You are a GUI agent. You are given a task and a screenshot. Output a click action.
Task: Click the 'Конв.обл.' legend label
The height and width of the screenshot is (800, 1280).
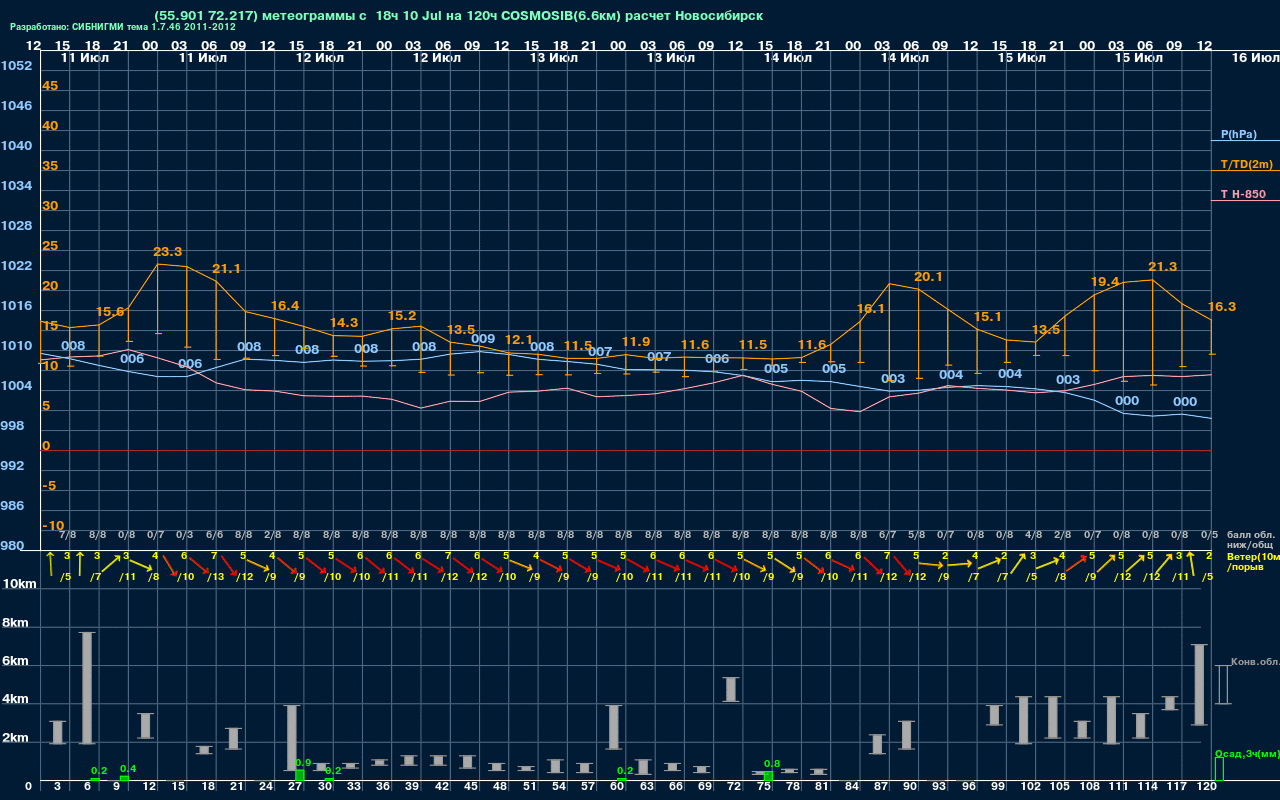[1254, 662]
